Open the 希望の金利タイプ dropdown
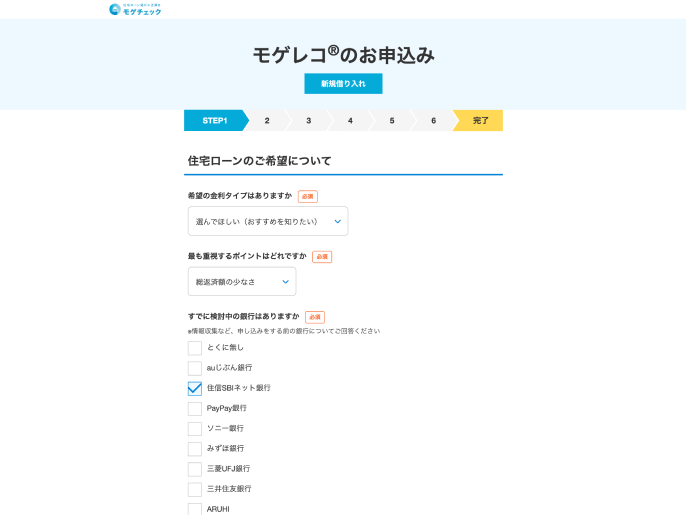The image size is (686, 515). (x=268, y=221)
